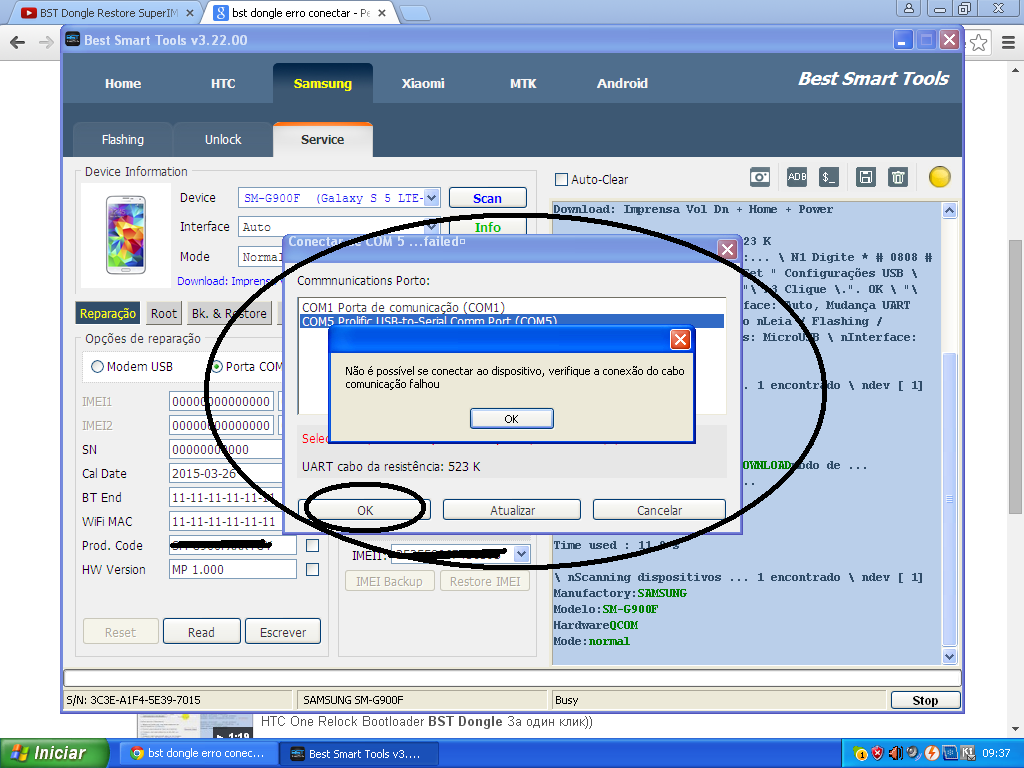Select the Service sub-tab
Screen dimensions: 1024x768
coord(323,140)
